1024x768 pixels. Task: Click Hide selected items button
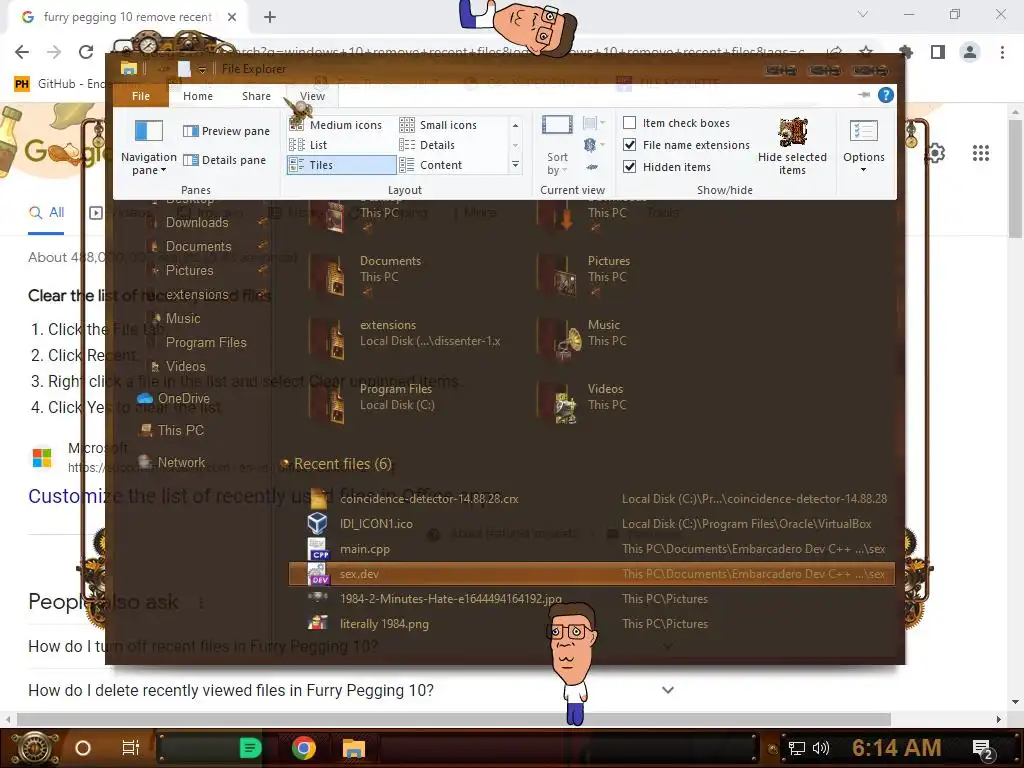tap(792, 146)
